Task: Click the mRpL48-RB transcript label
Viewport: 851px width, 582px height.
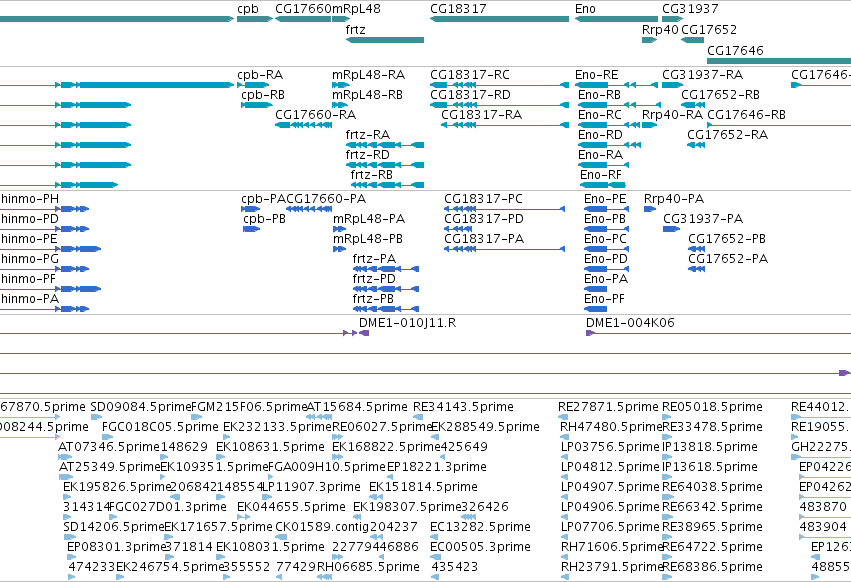Action: pos(367,95)
